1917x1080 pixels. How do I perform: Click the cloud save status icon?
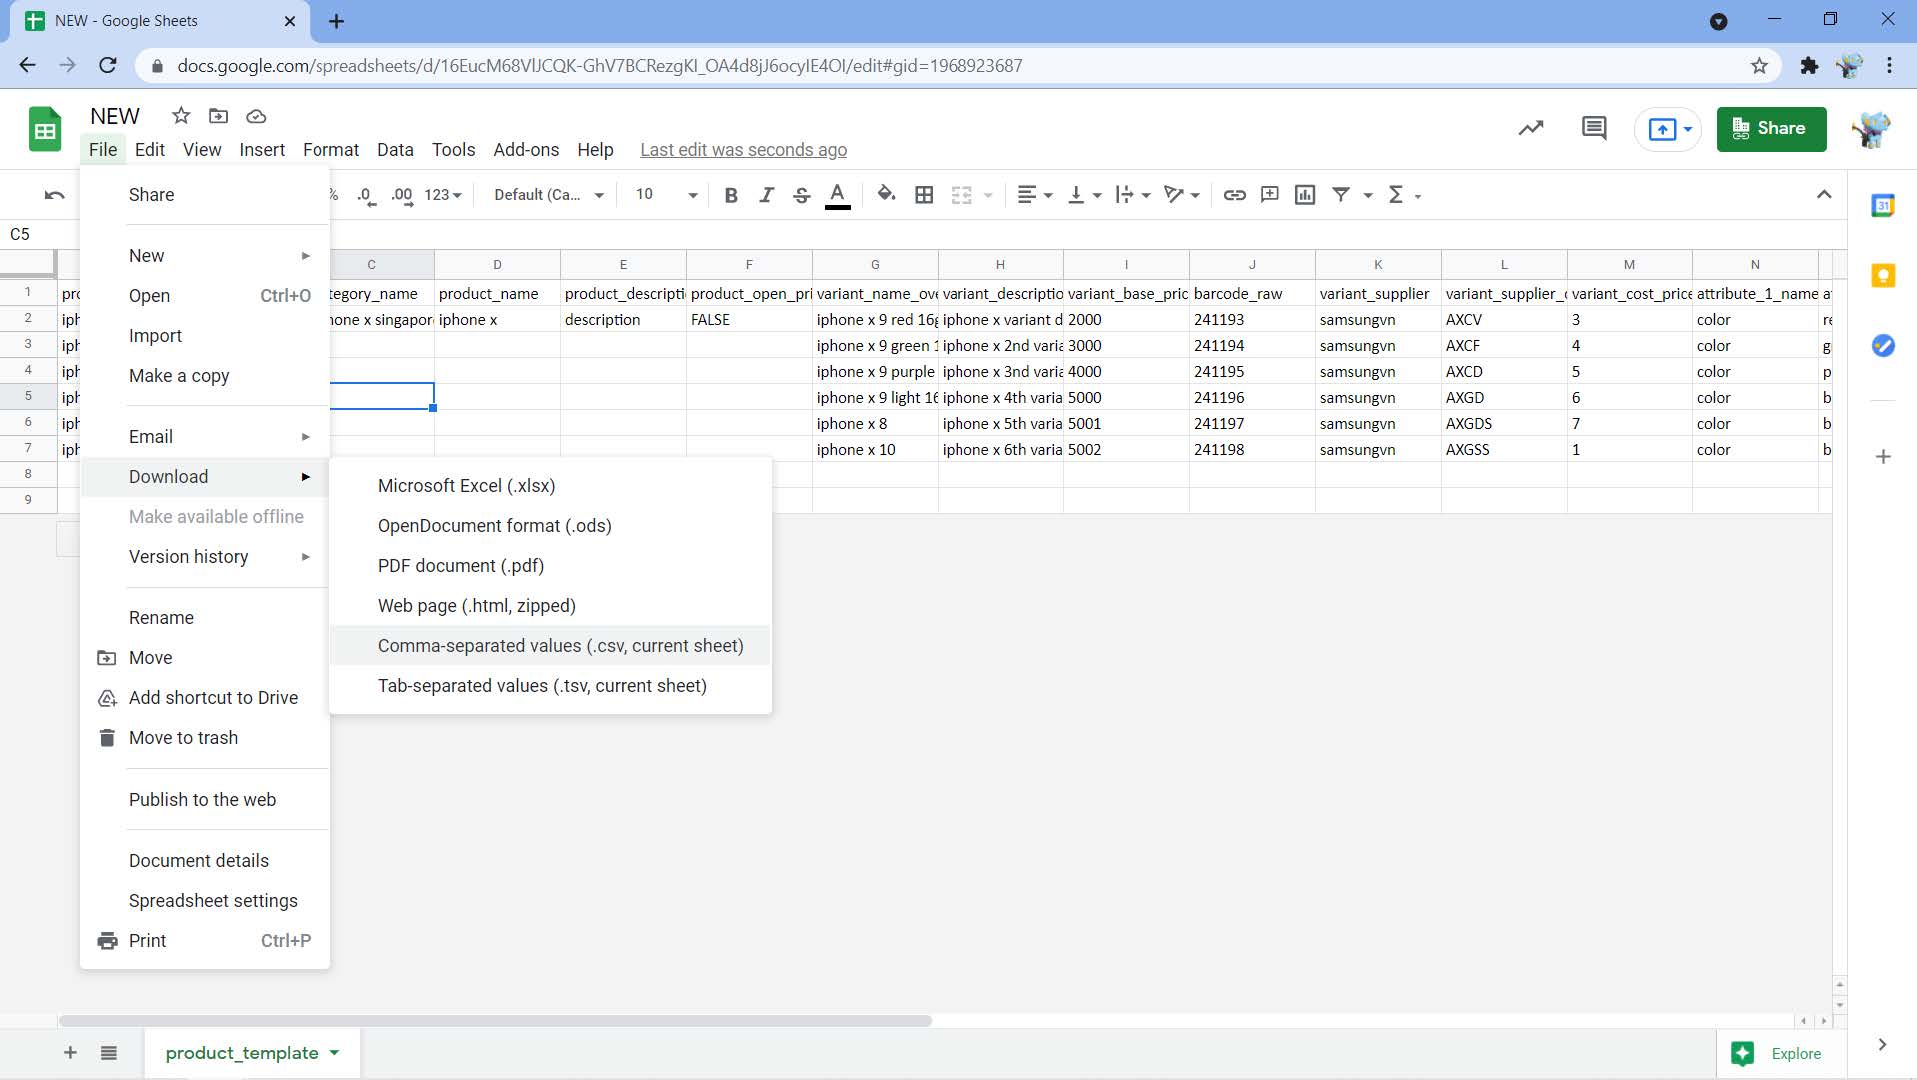pos(256,116)
